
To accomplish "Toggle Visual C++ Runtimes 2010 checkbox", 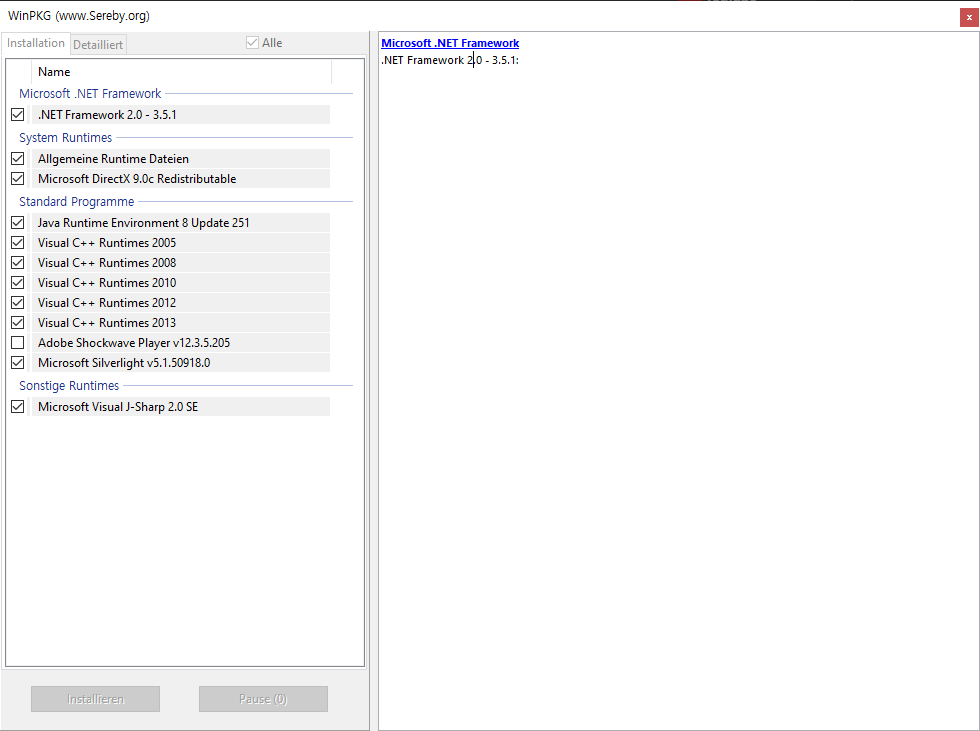I will pos(18,282).
